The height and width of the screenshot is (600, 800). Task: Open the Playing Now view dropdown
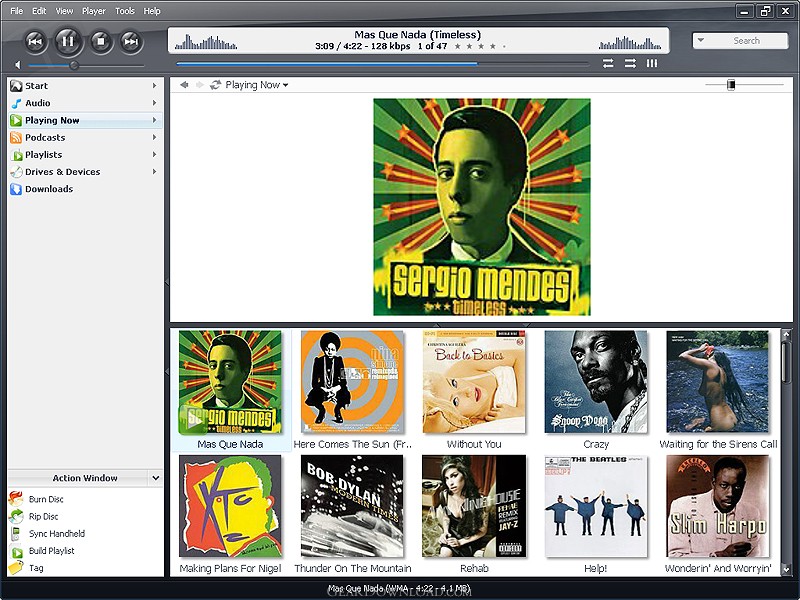pos(257,85)
